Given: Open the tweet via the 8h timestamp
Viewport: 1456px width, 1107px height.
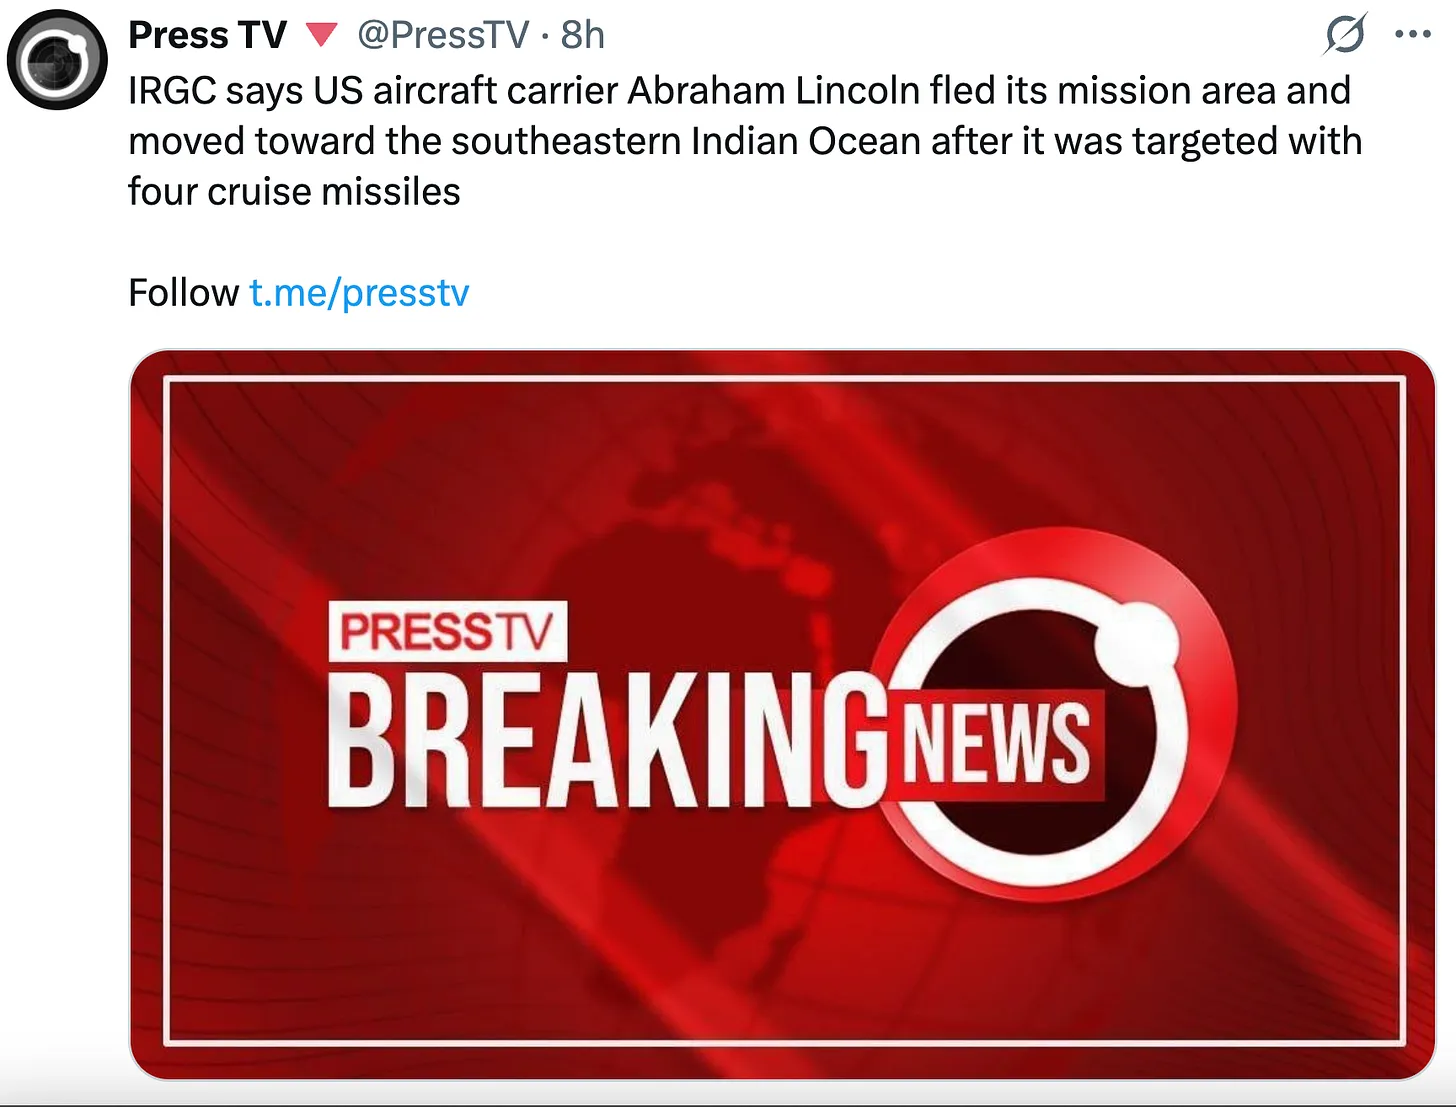Looking at the screenshot, I should click(x=583, y=35).
